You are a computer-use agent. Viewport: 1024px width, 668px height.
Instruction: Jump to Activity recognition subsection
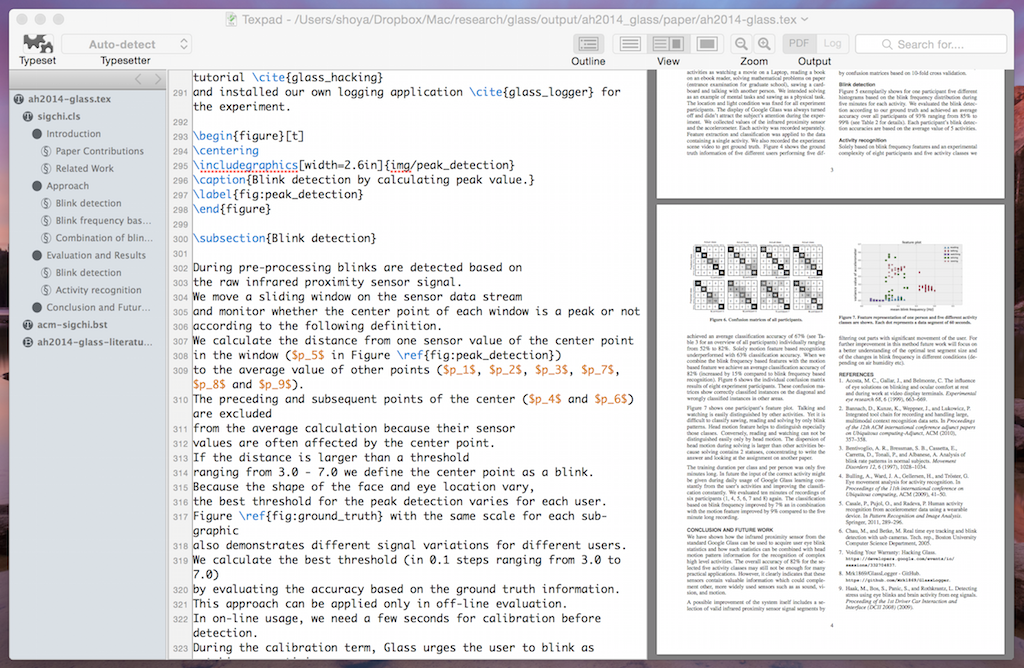tap(98, 290)
